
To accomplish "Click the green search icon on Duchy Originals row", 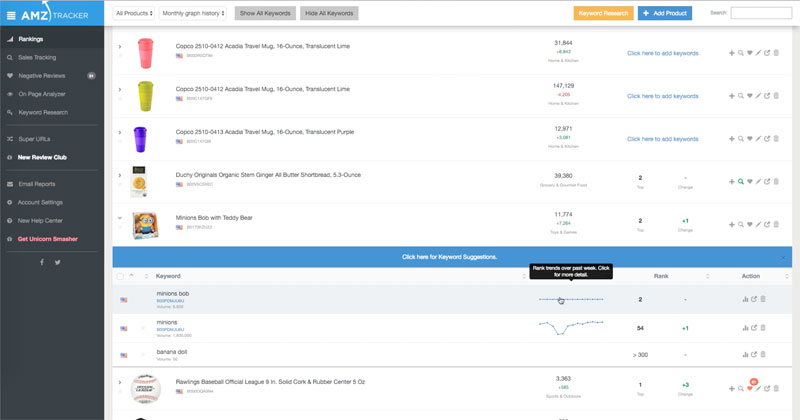I will [x=740, y=182].
